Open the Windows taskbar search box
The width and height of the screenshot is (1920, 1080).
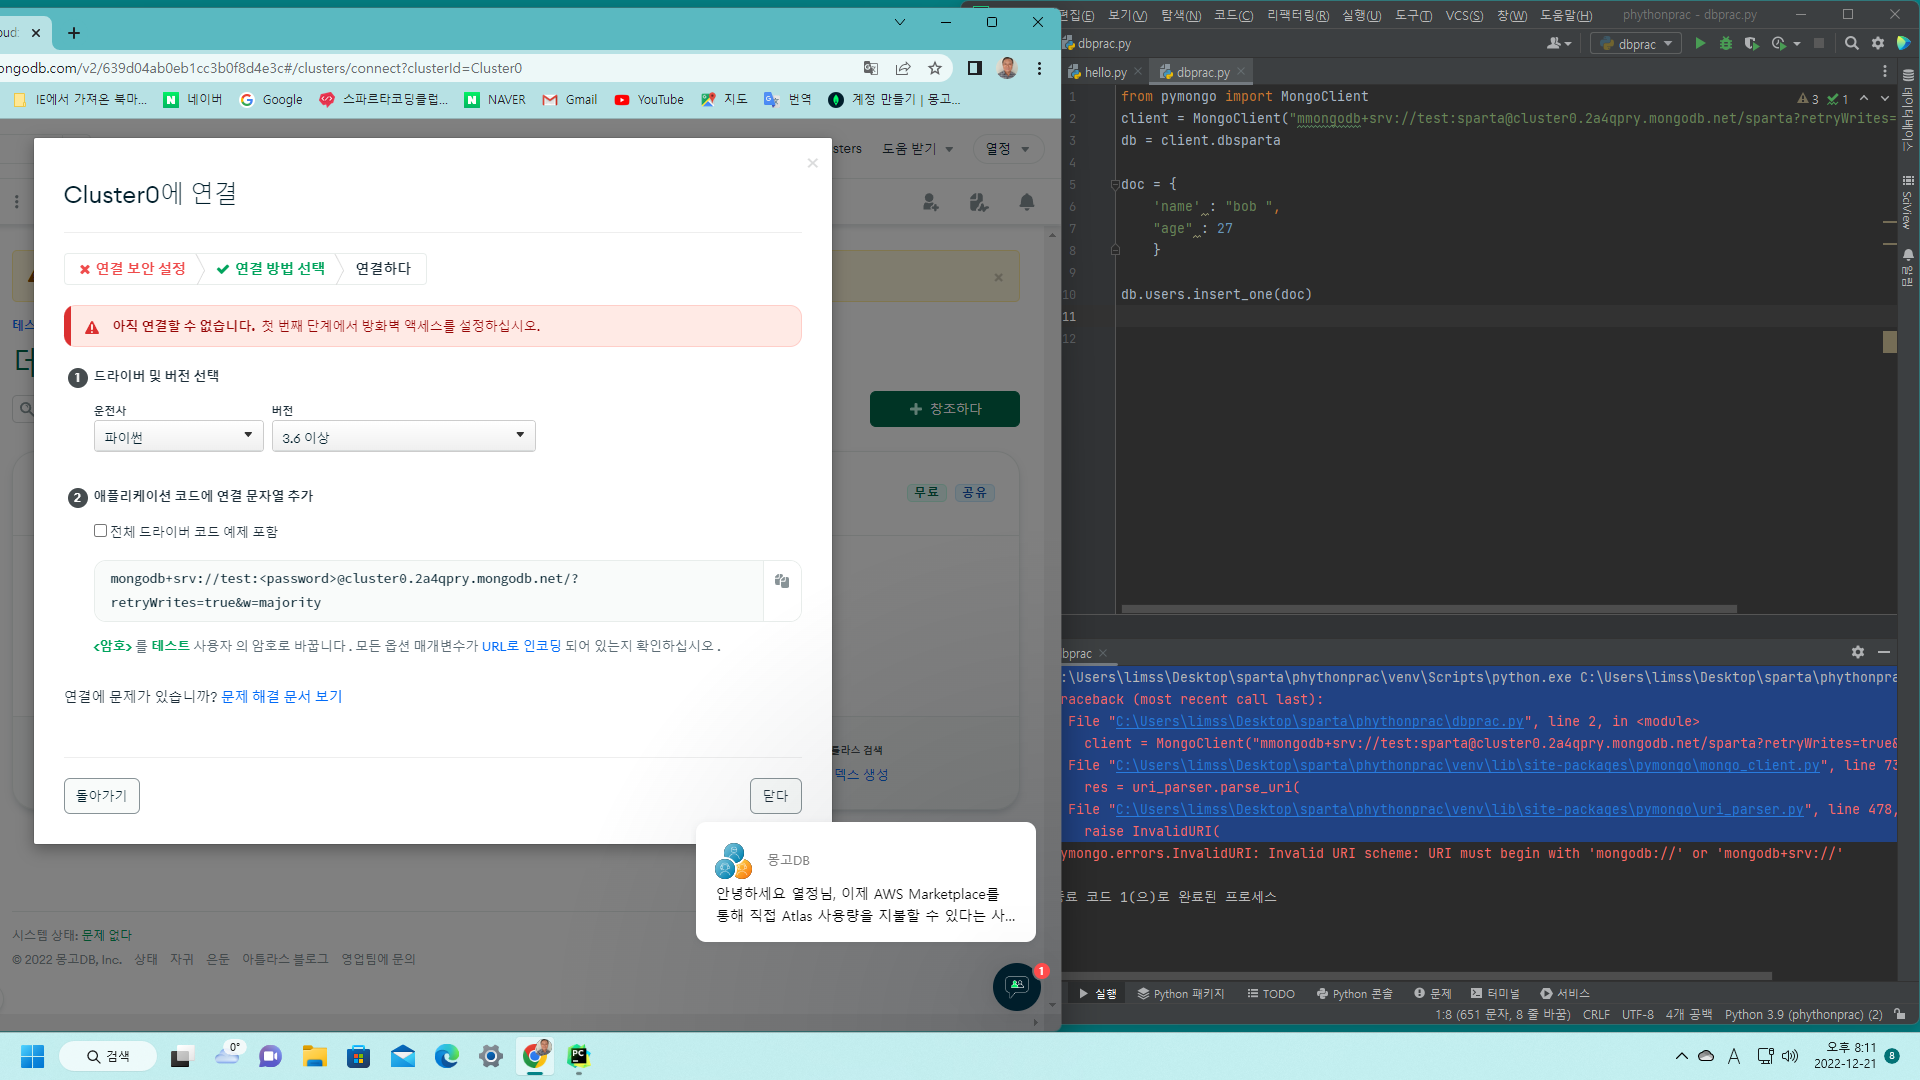tap(108, 1056)
